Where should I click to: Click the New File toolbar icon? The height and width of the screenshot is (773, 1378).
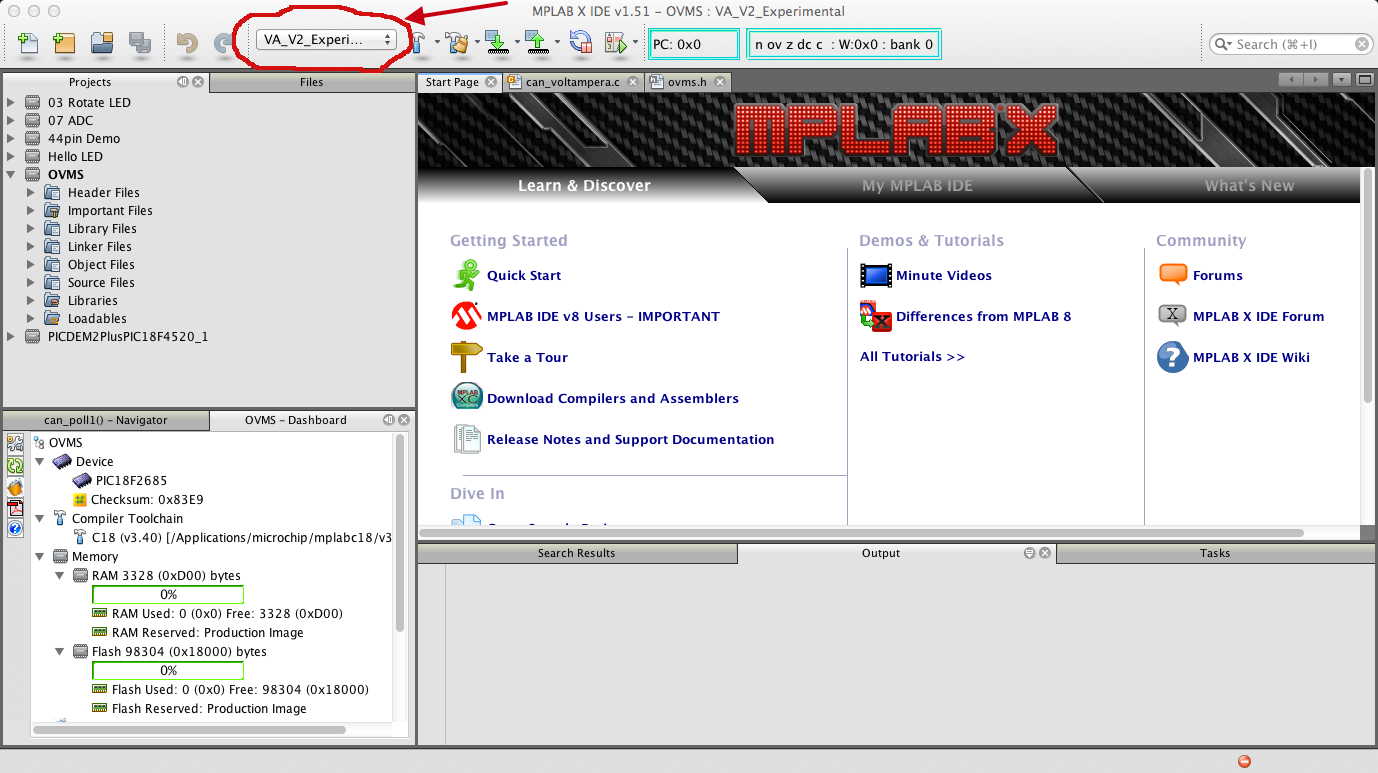click(28, 43)
